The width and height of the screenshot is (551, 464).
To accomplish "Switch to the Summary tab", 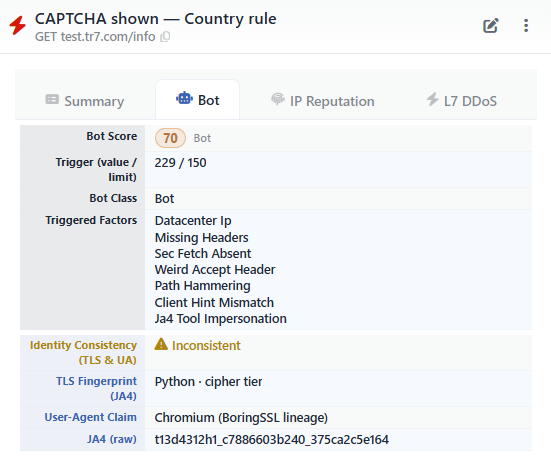I will pyautogui.click(x=85, y=101).
